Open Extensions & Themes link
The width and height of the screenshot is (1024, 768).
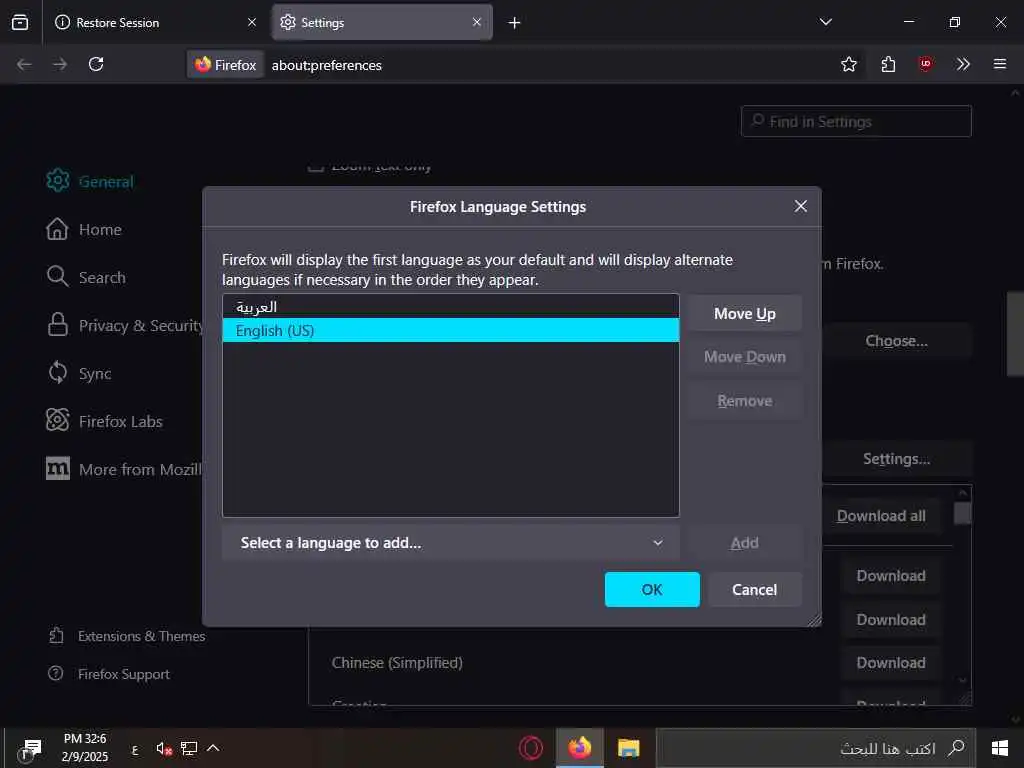point(127,636)
